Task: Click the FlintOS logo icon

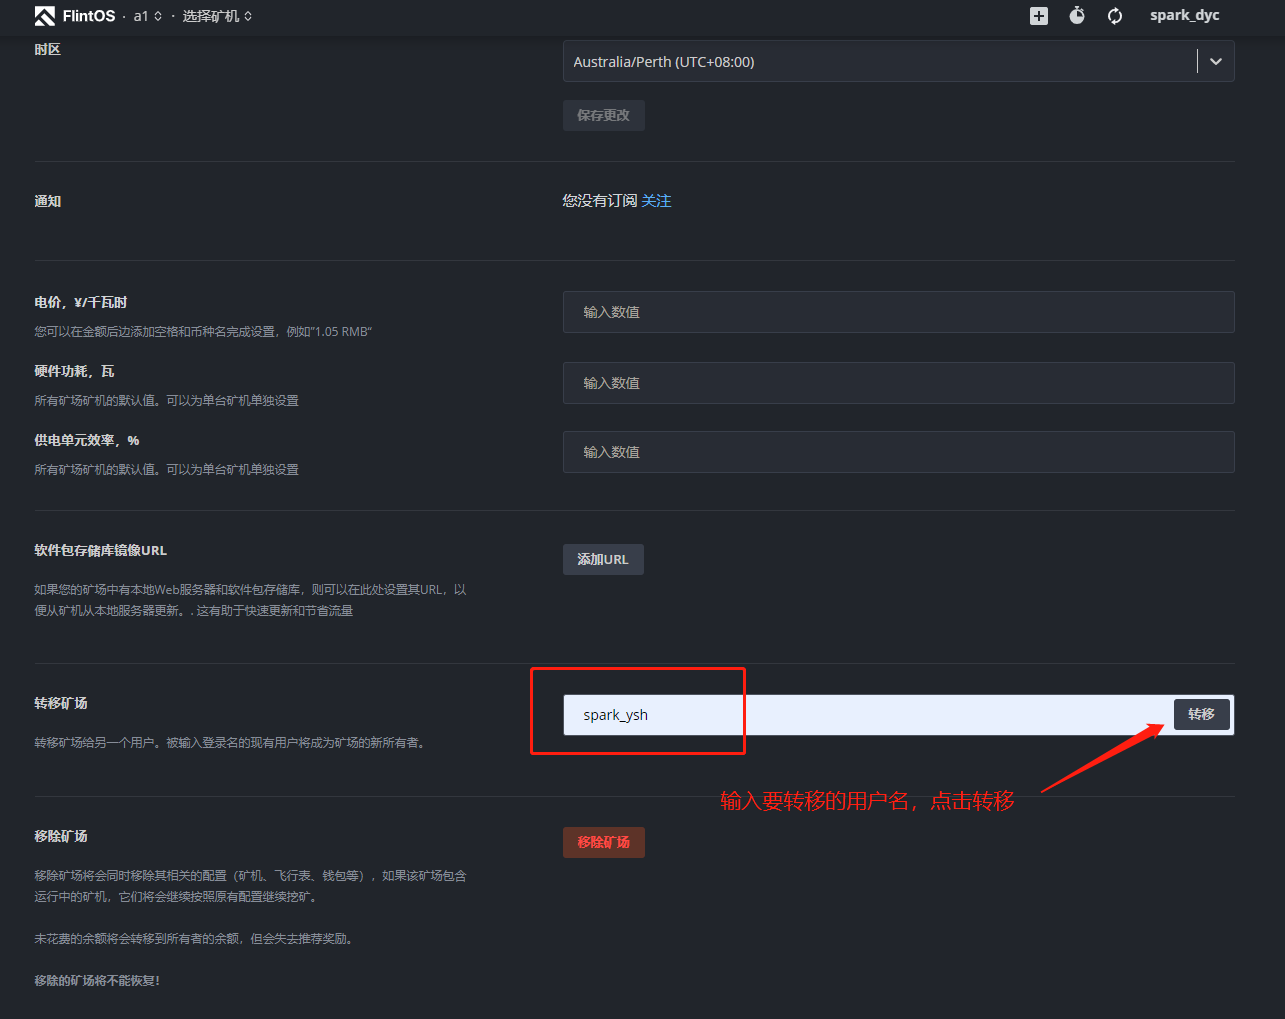Action: 45,16
